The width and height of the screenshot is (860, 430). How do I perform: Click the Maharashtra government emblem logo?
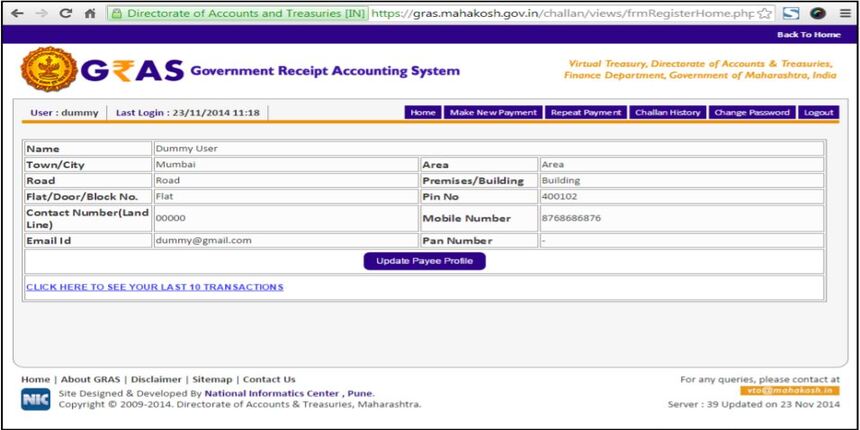(48, 69)
